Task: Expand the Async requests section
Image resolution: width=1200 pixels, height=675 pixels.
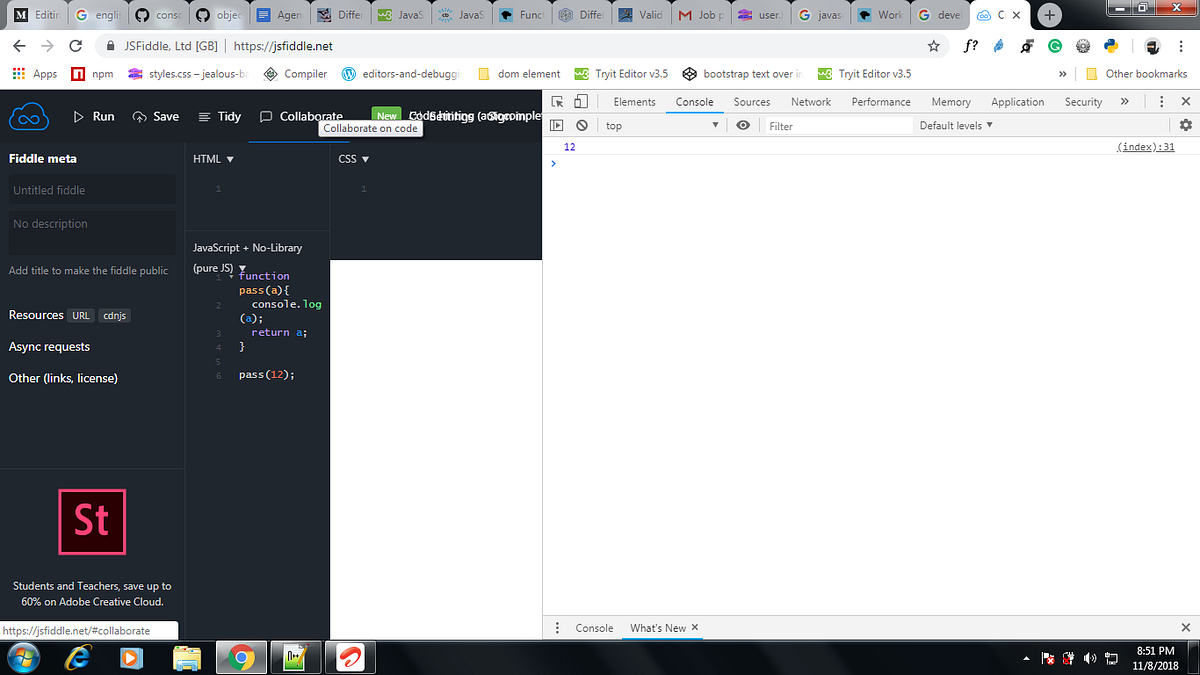Action: pos(49,347)
